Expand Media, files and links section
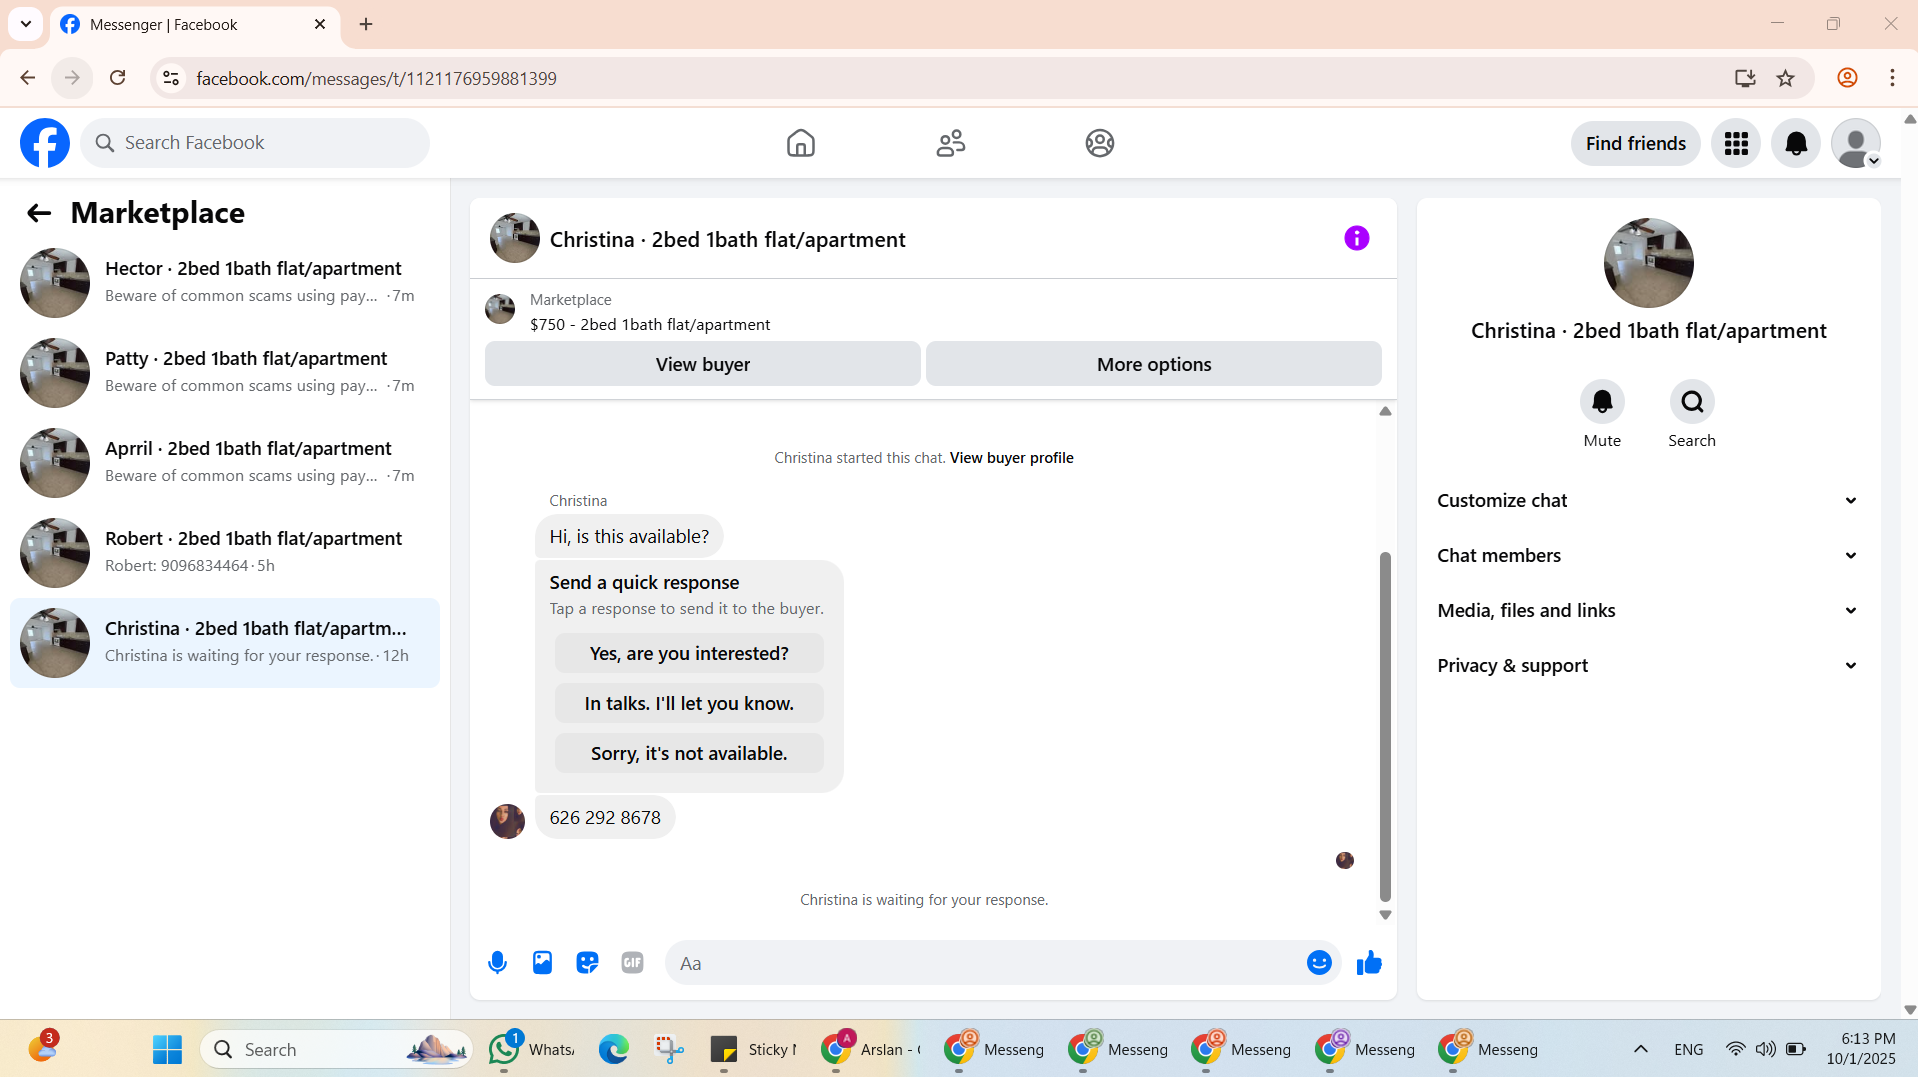1918x1077 pixels. [1648, 611]
